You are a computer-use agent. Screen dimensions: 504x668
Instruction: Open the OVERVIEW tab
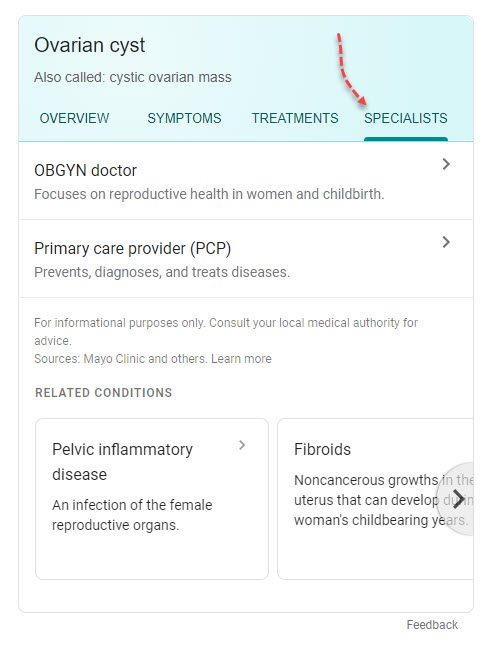tap(74, 118)
